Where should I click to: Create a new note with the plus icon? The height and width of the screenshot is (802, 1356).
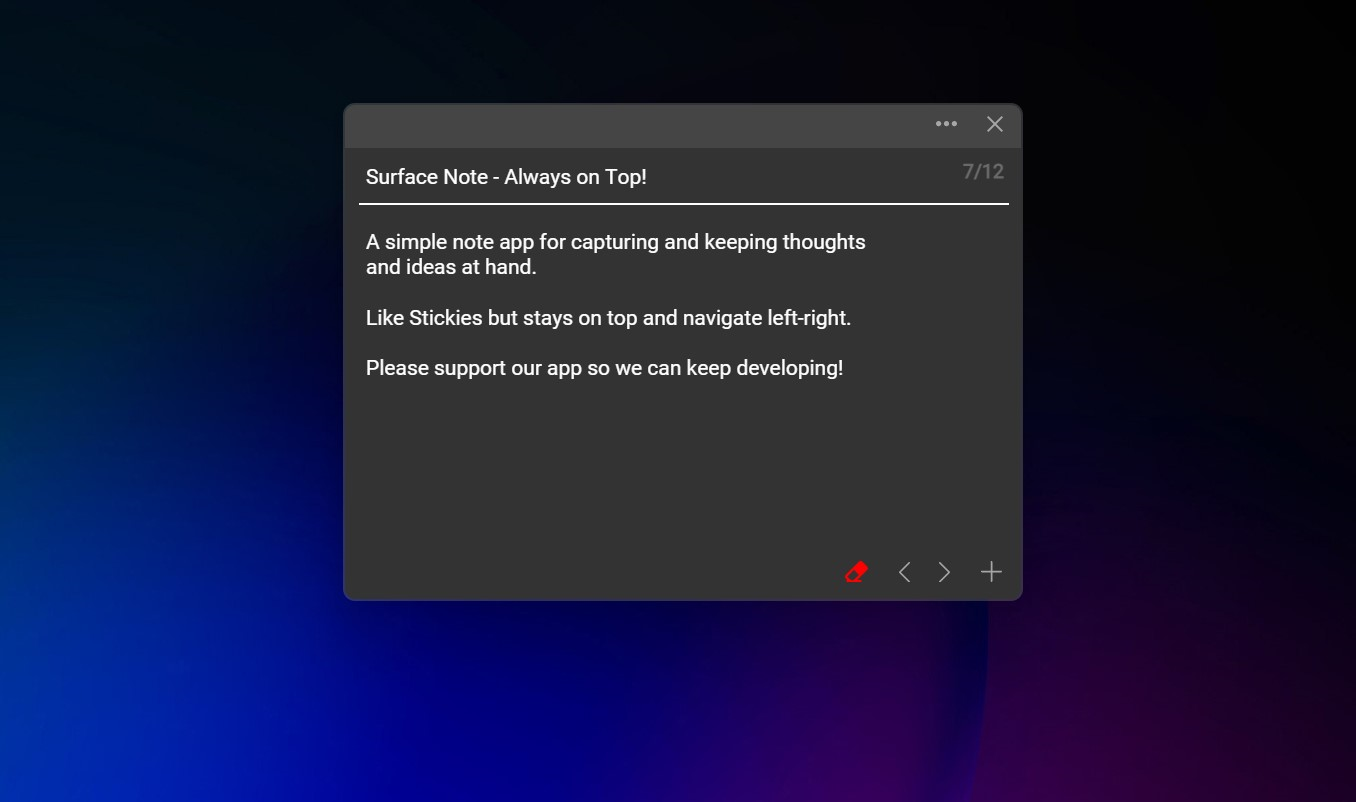[991, 571]
